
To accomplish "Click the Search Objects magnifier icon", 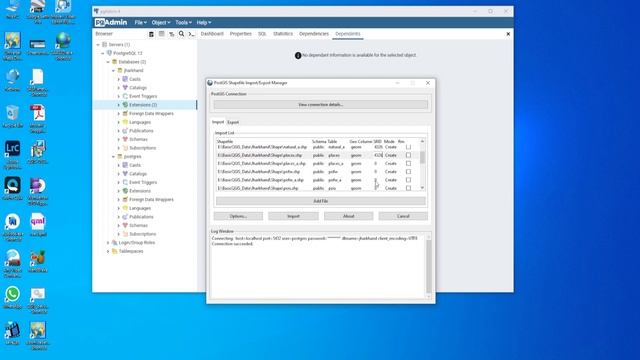I will (181, 34).
